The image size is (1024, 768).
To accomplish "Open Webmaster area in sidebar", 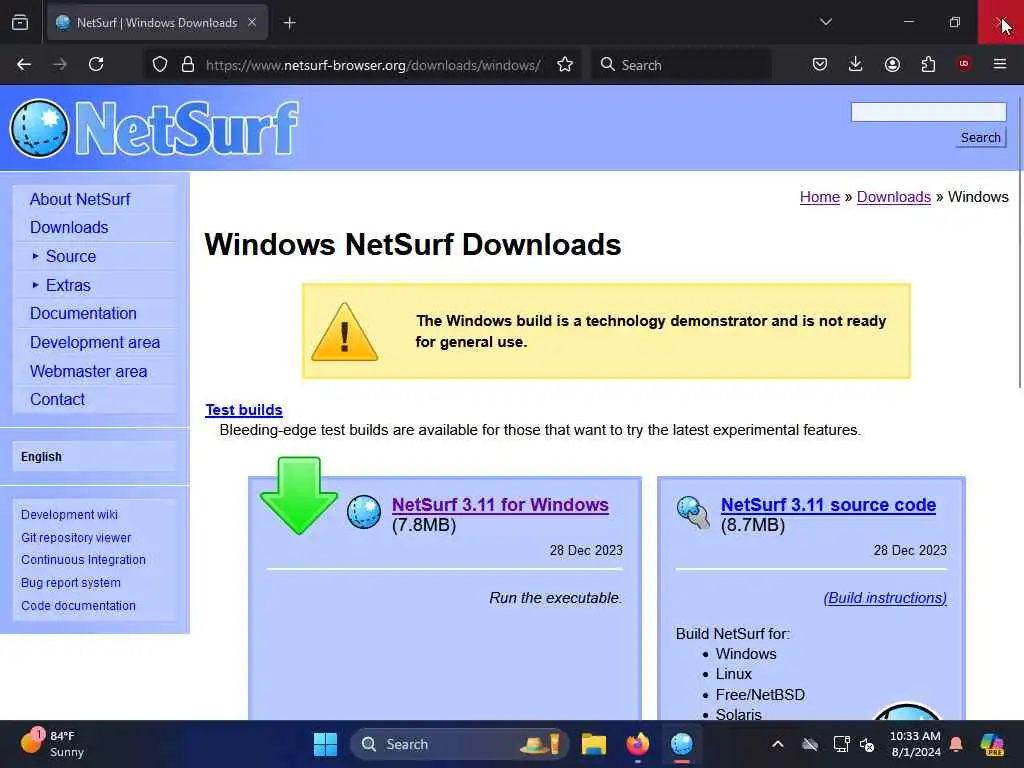I will pyautogui.click(x=88, y=371).
